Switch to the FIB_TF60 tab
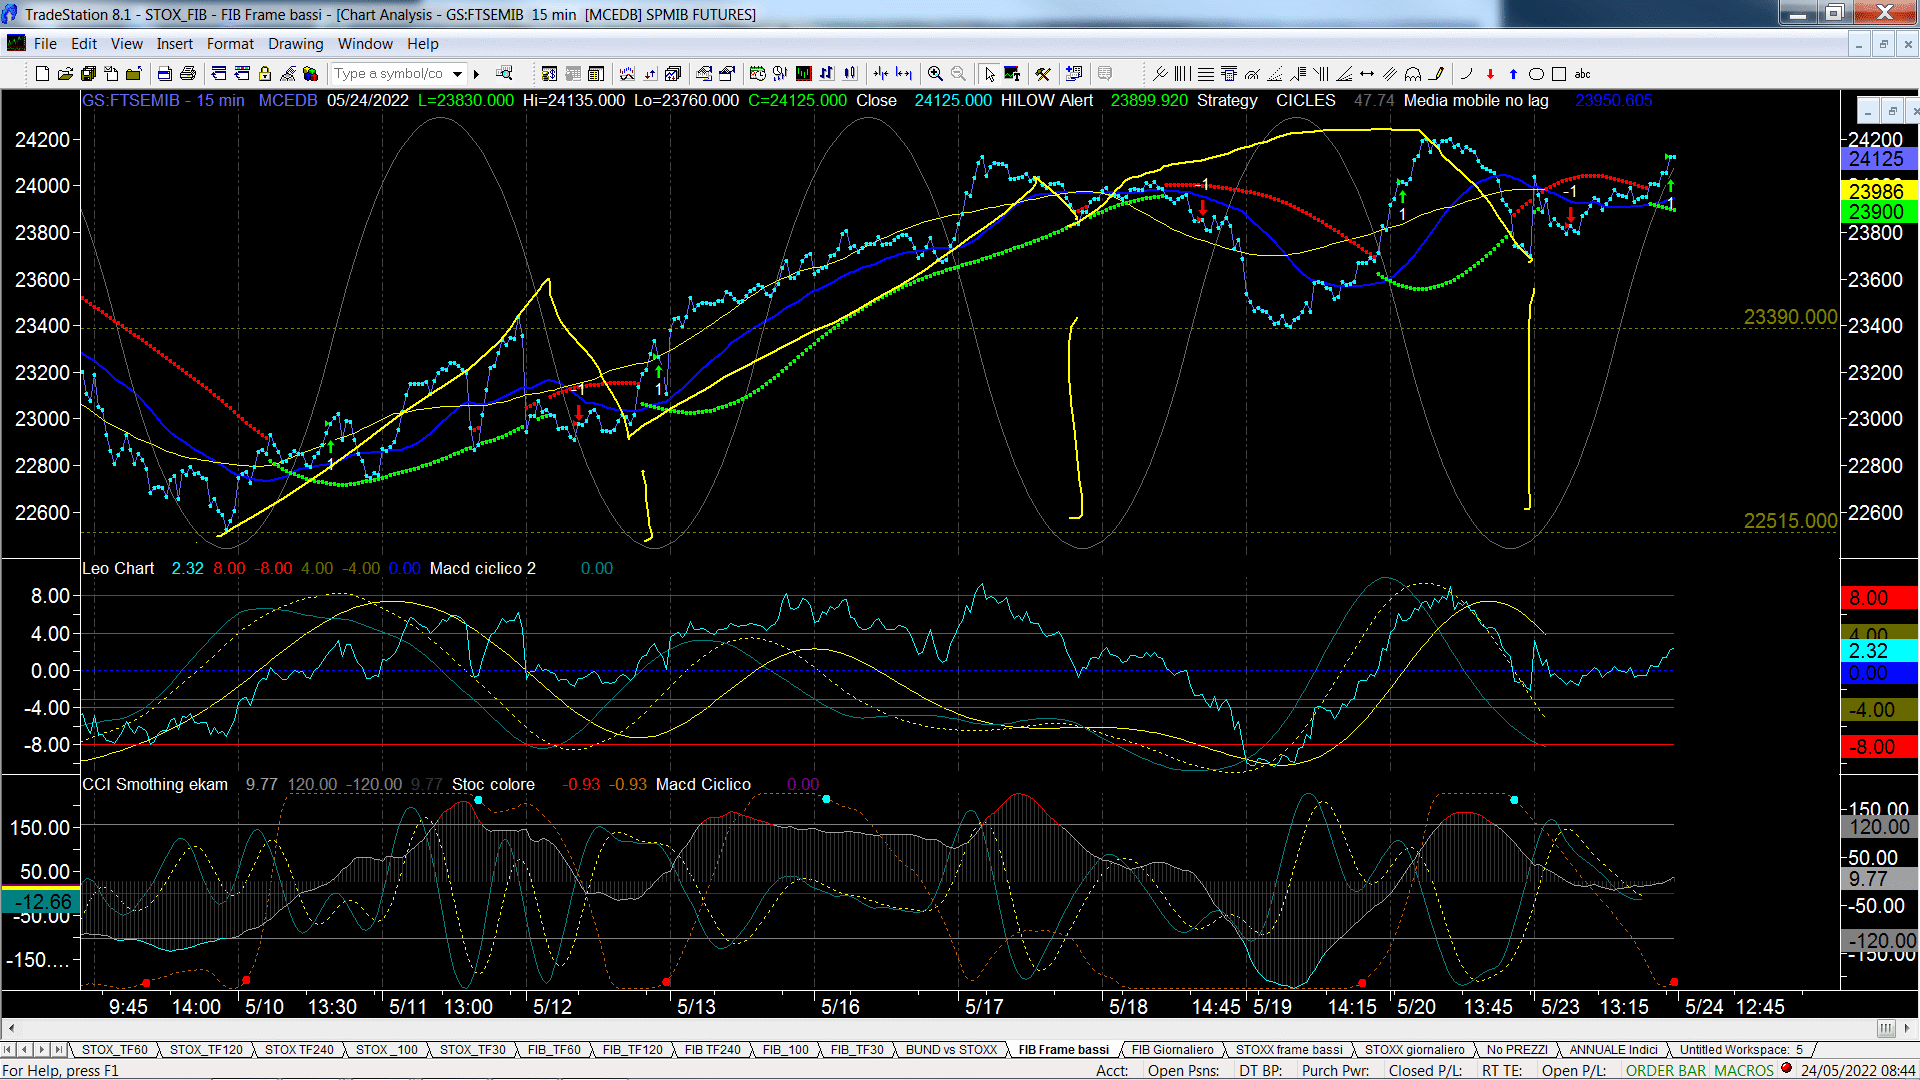This screenshot has width=1920, height=1080. pyautogui.click(x=554, y=1049)
